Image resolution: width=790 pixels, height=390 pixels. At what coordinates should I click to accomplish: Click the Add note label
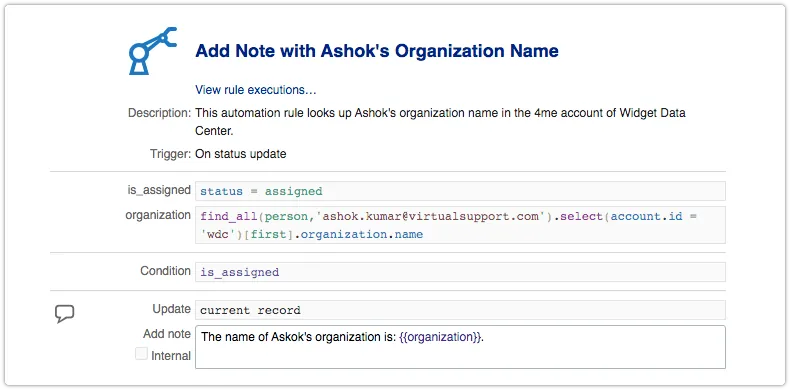(x=167, y=334)
